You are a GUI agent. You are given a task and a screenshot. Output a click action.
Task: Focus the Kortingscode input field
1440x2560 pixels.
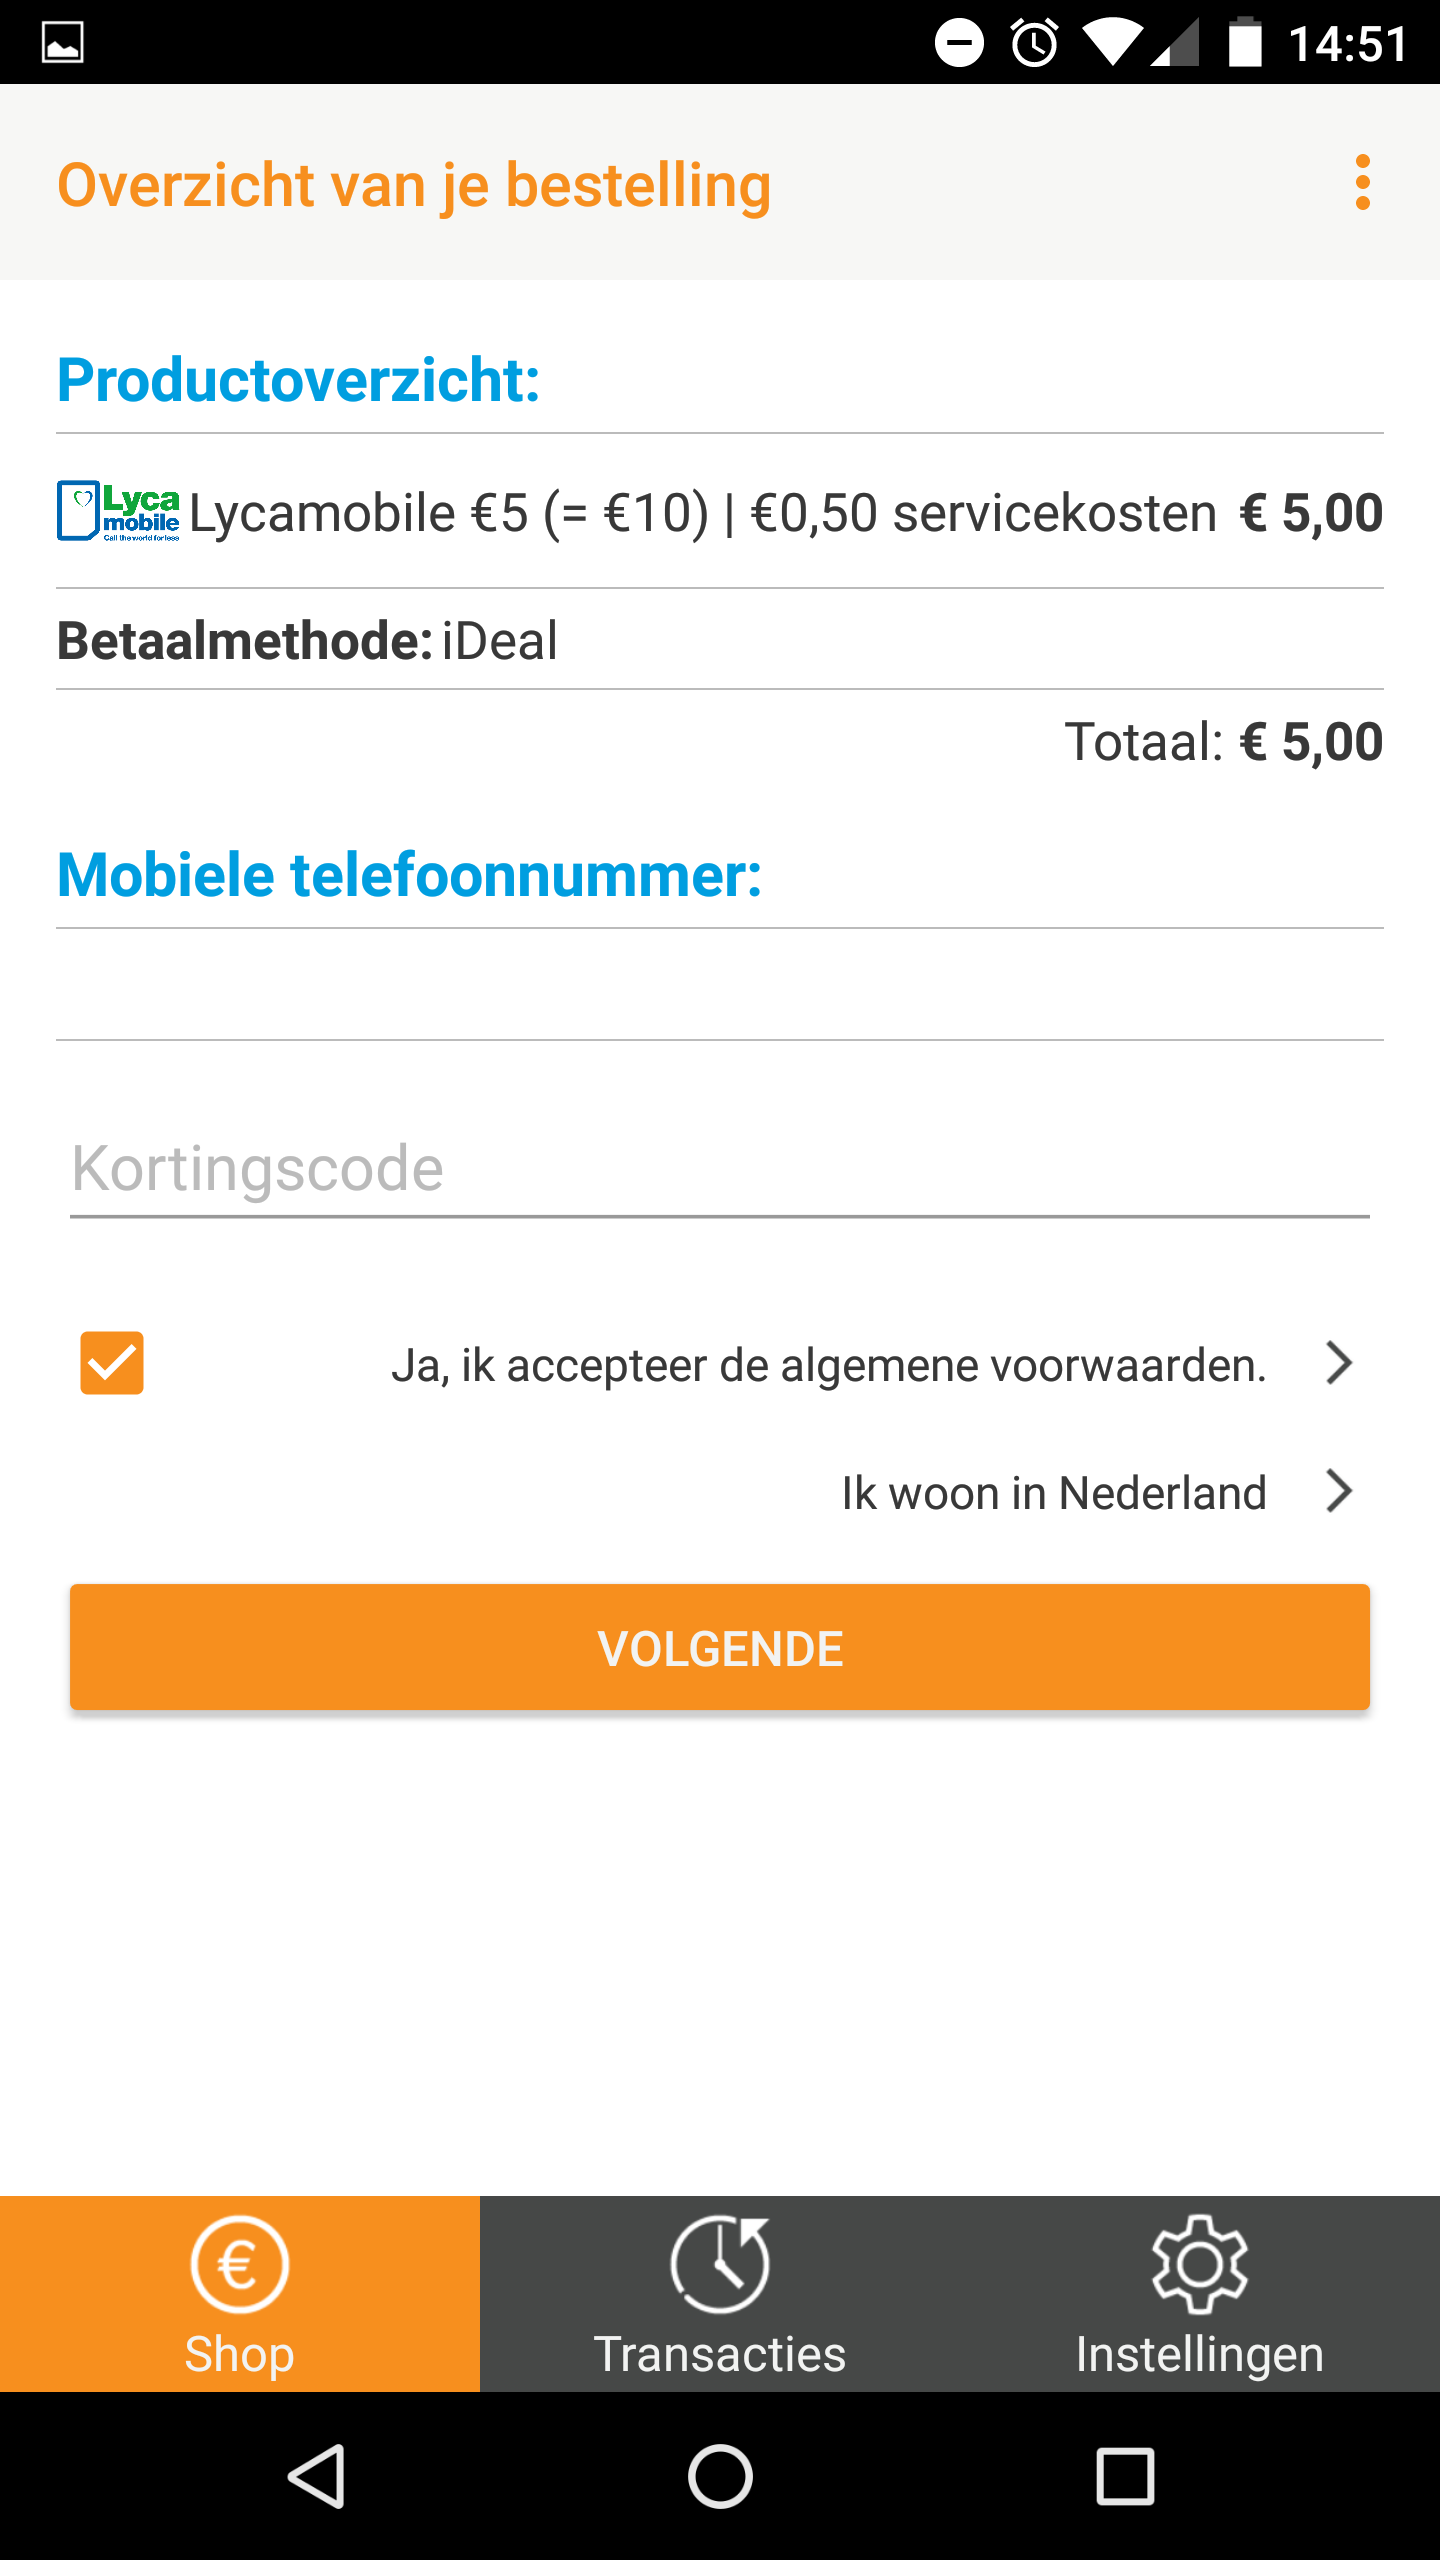click(720, 1168)
